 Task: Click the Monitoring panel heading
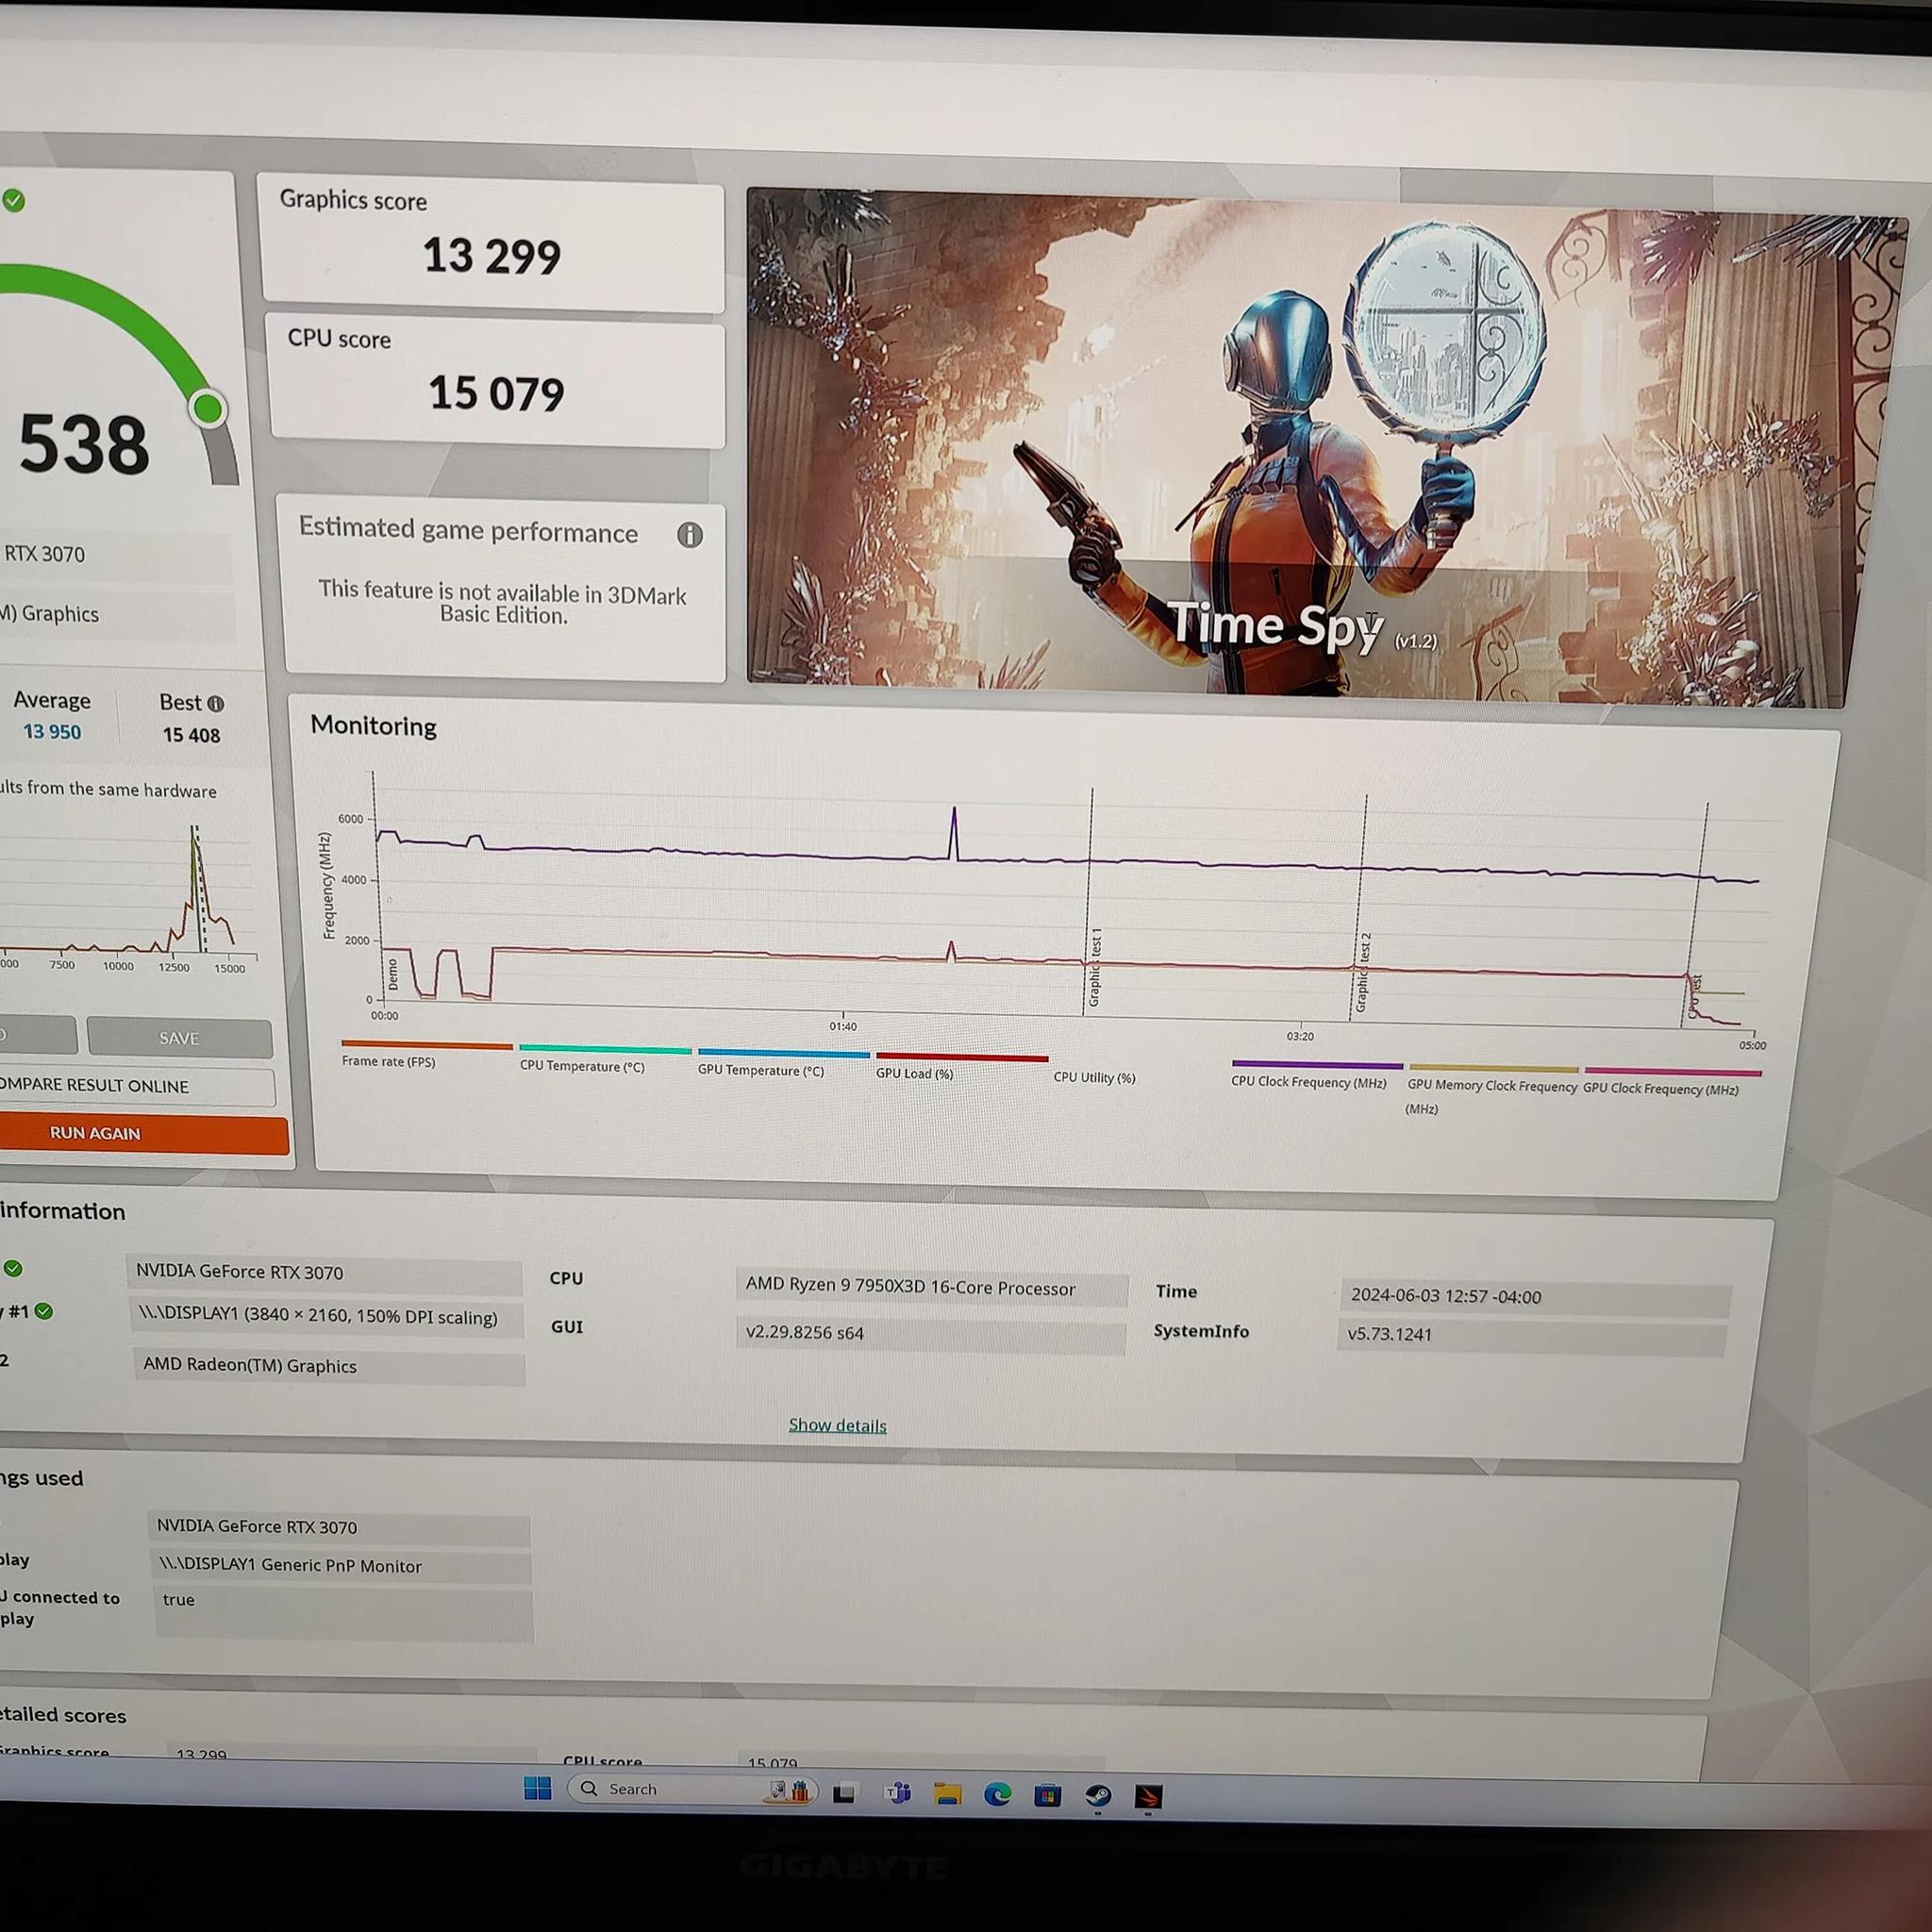373,725
